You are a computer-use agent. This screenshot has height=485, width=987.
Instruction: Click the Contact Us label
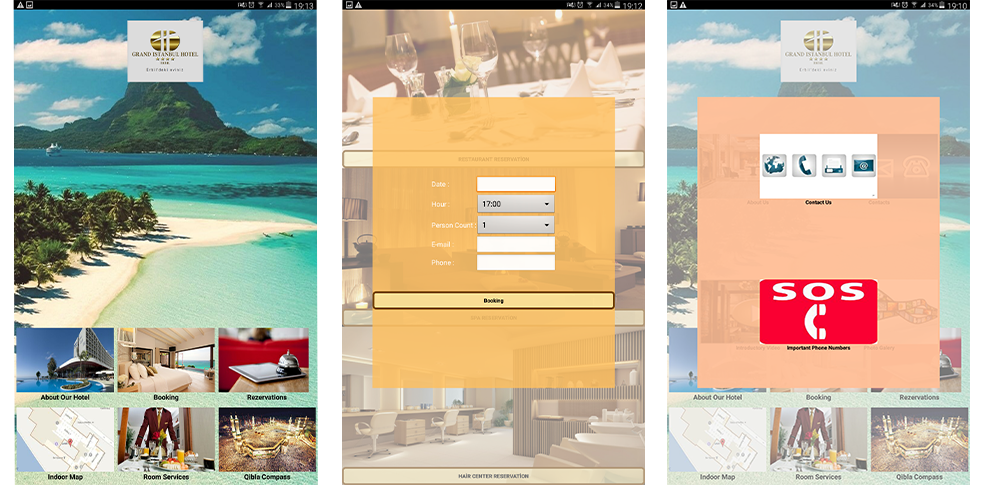[x=818, y=202]
